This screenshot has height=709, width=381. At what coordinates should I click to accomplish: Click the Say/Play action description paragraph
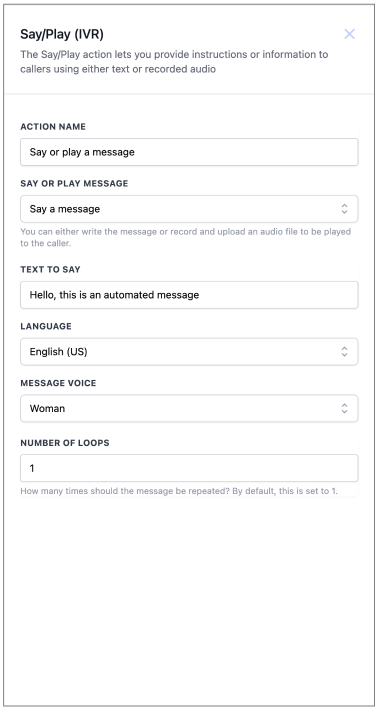tap(174, 61)
